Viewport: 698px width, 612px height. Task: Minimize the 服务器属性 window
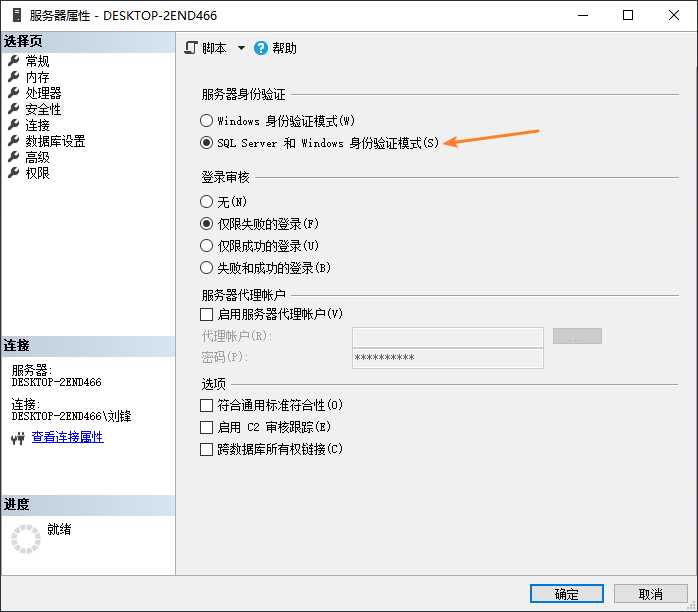[x=583, y=15]
